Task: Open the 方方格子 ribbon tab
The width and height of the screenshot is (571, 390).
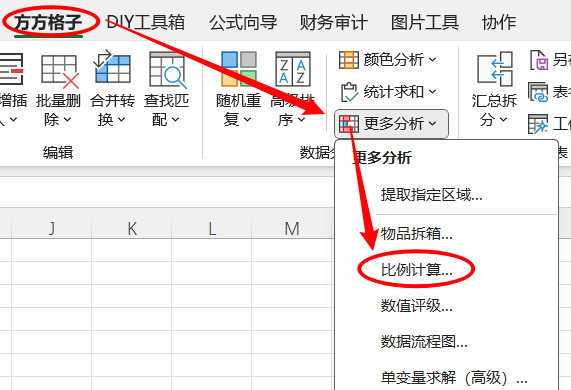Action: pos(48,22)
